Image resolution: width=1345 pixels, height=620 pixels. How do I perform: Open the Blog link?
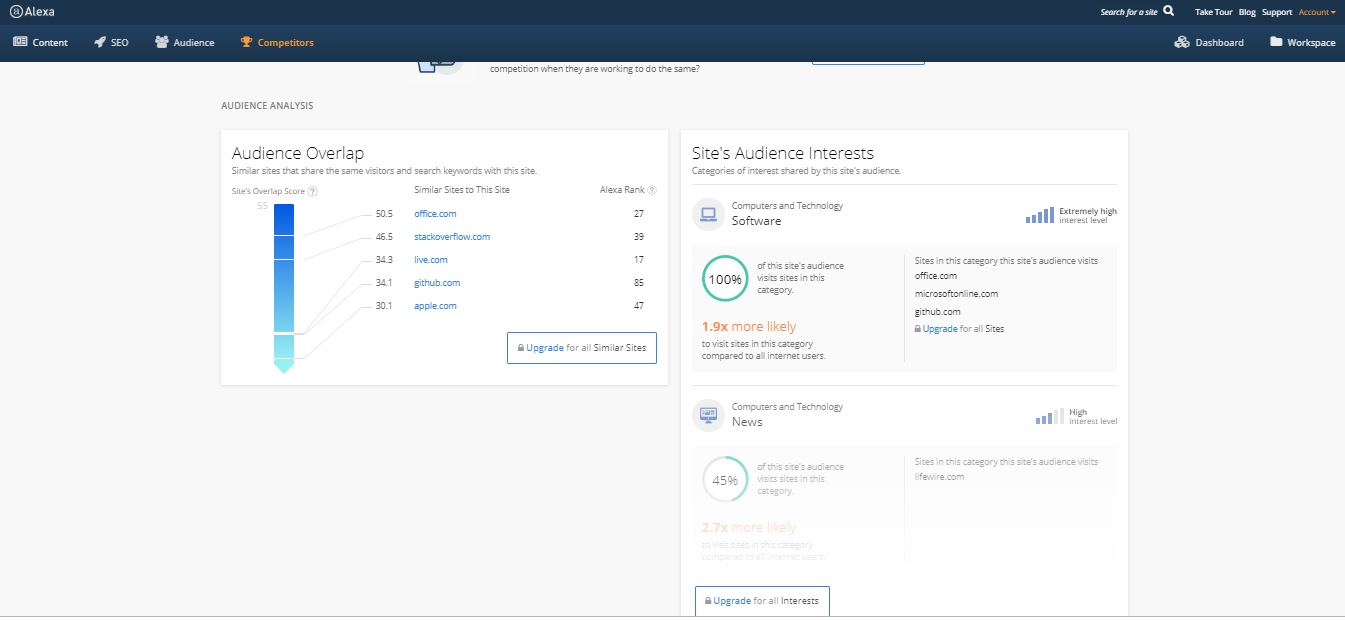(1247, 12)
